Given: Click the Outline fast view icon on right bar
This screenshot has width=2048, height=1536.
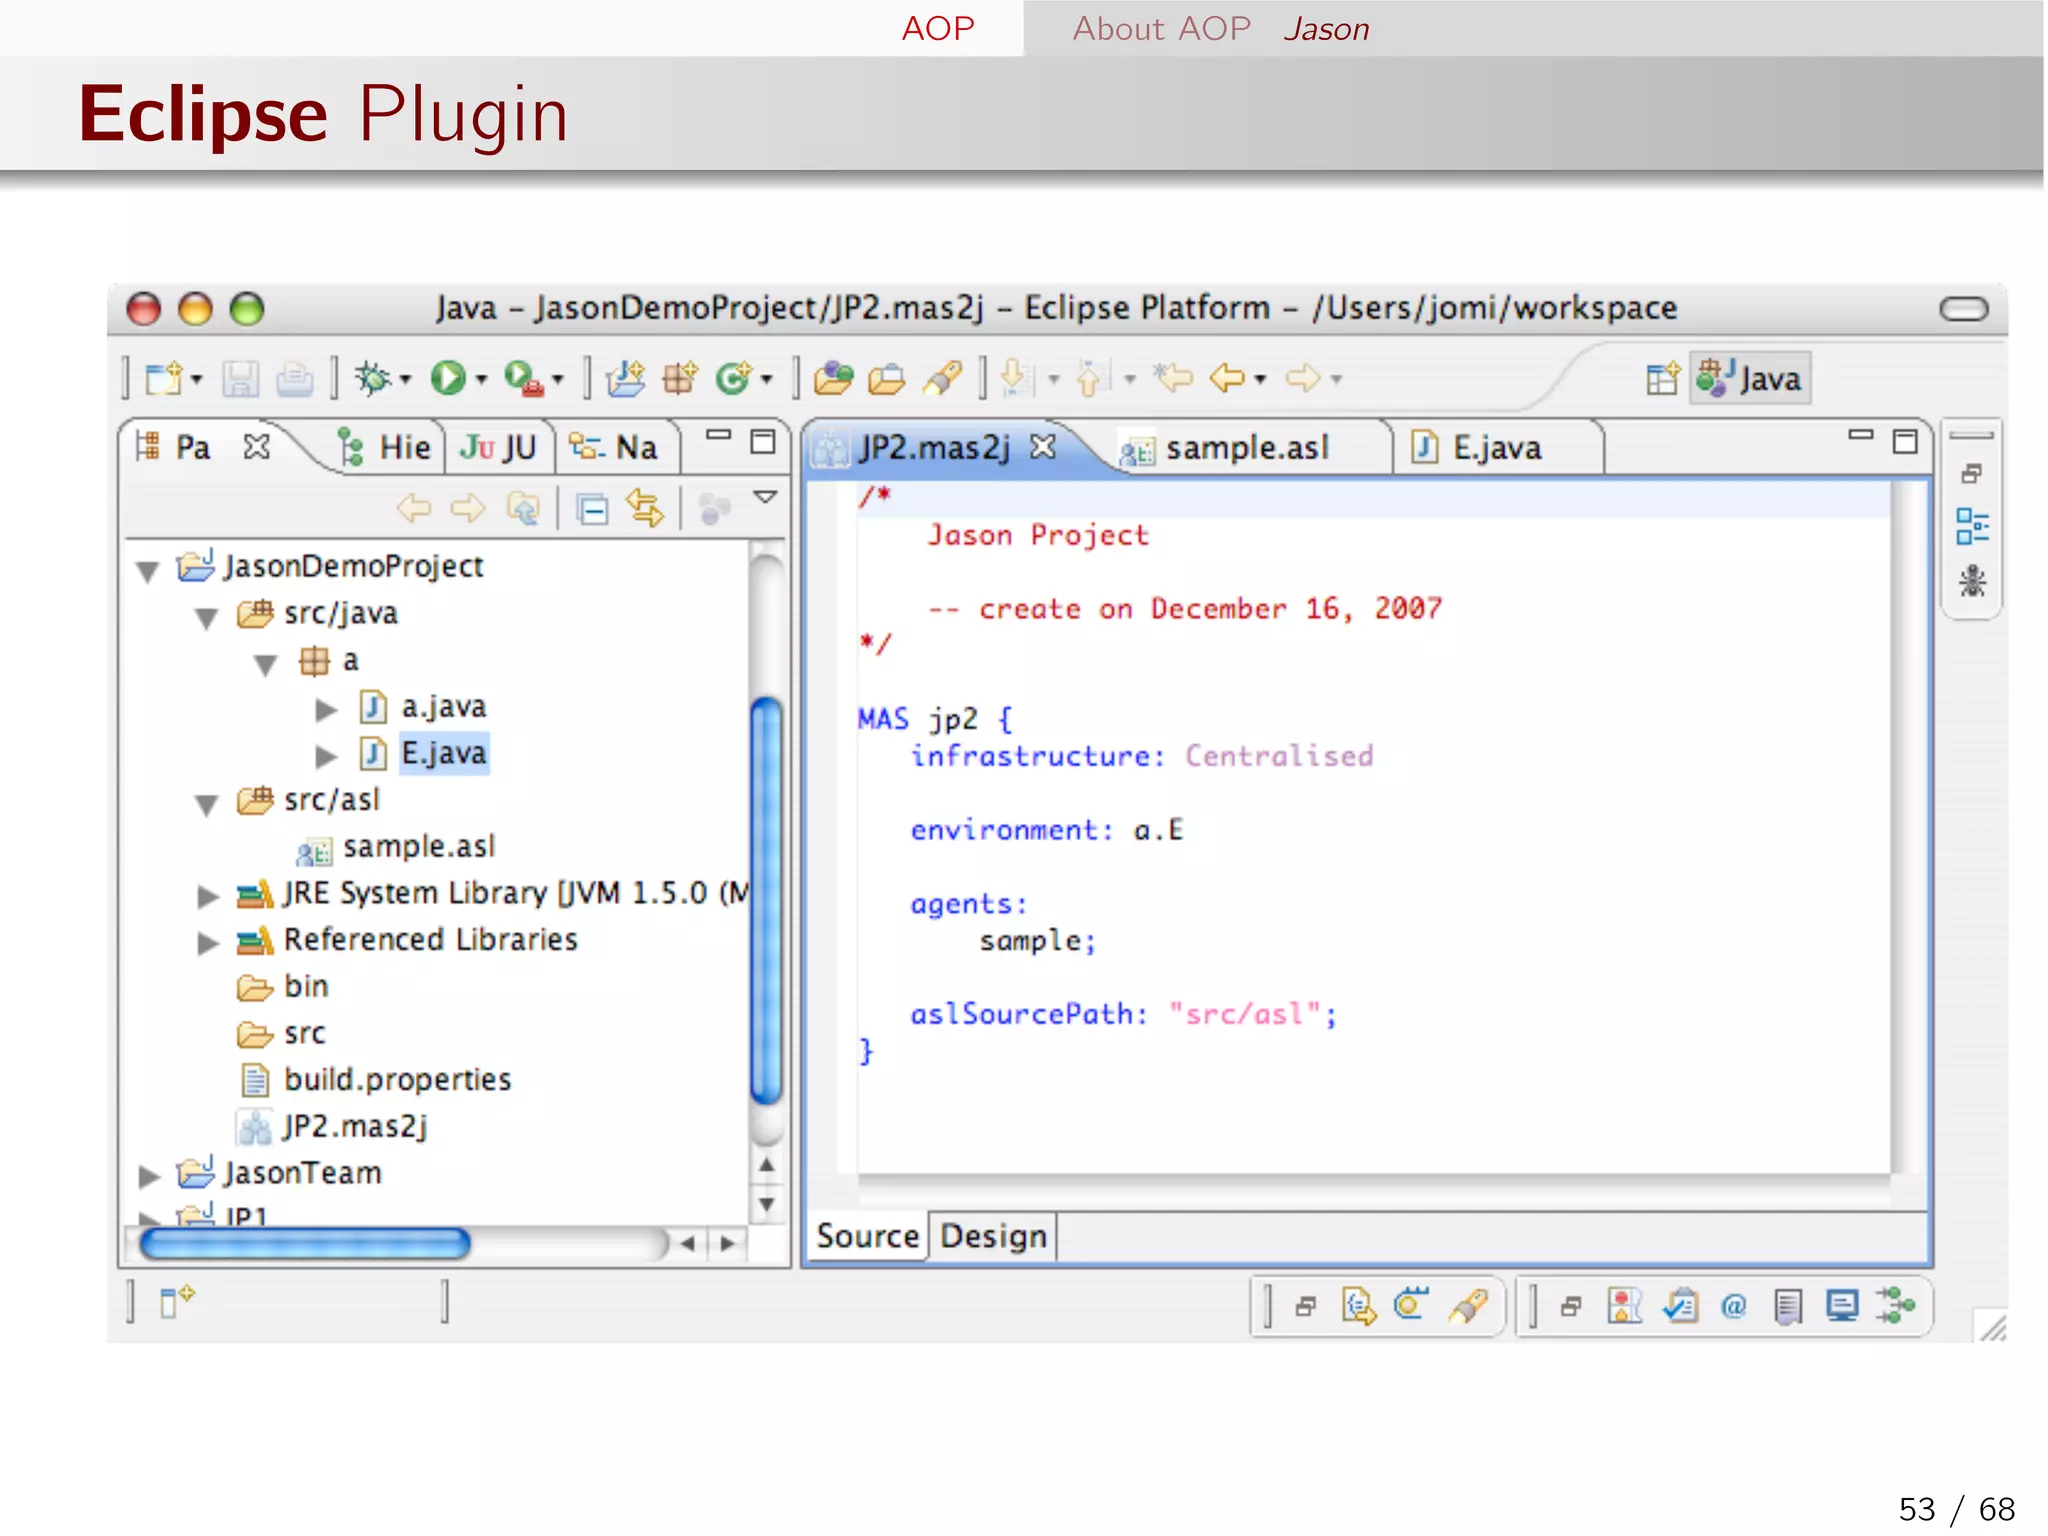Looking at the screenshot, I should point(1972,526).
